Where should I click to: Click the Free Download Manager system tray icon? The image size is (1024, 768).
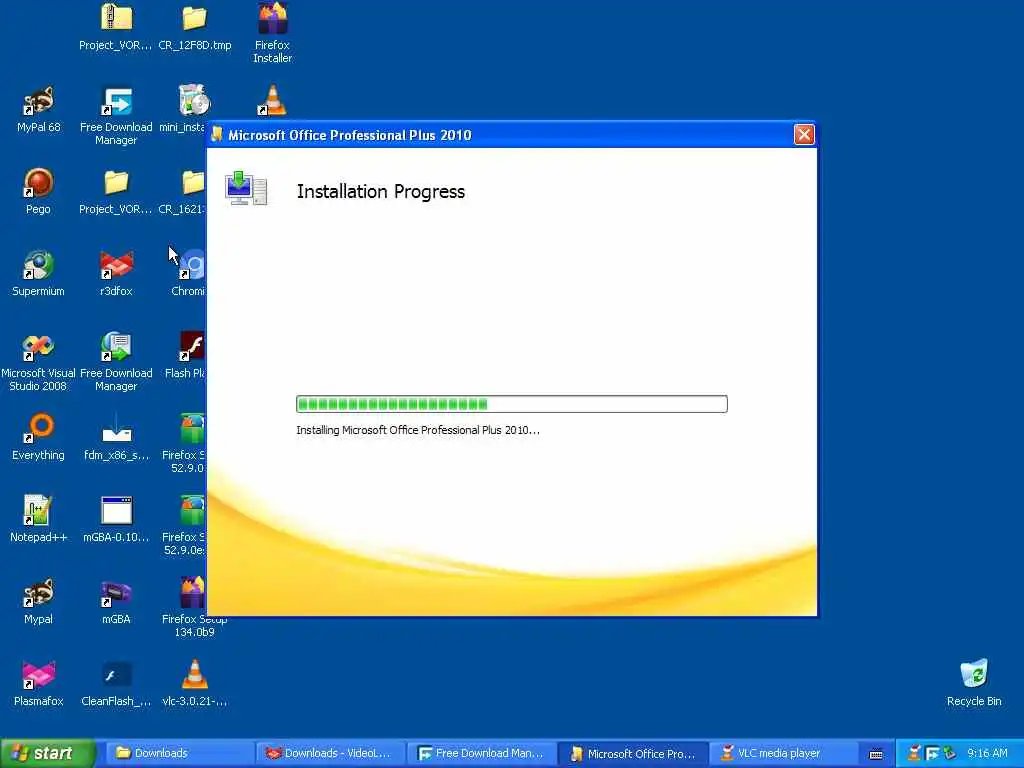tap(932, 753)
